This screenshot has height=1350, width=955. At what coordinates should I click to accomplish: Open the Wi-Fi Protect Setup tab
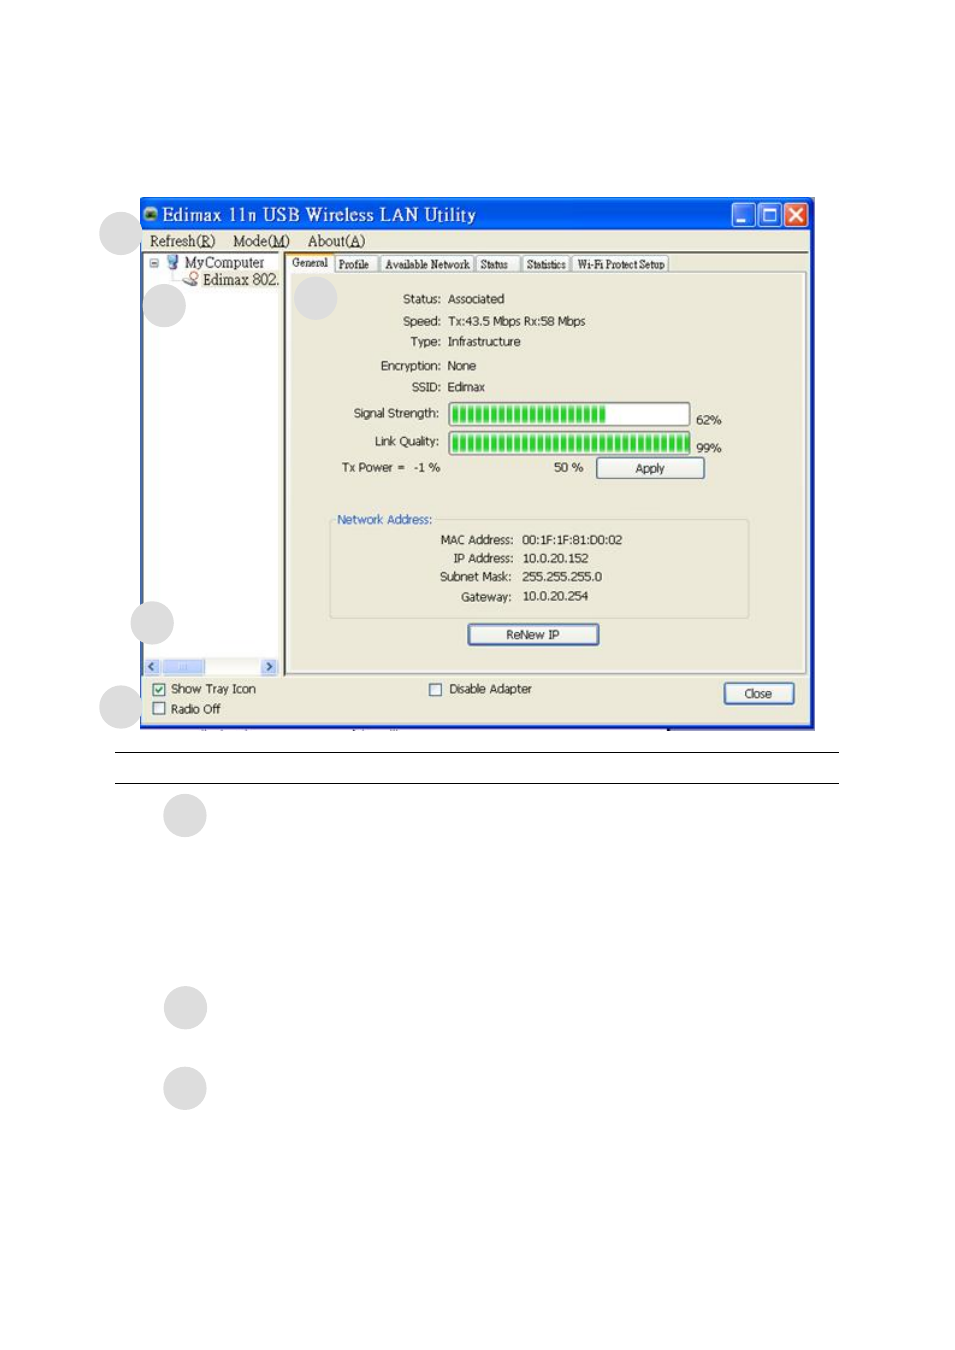point(620,265)
